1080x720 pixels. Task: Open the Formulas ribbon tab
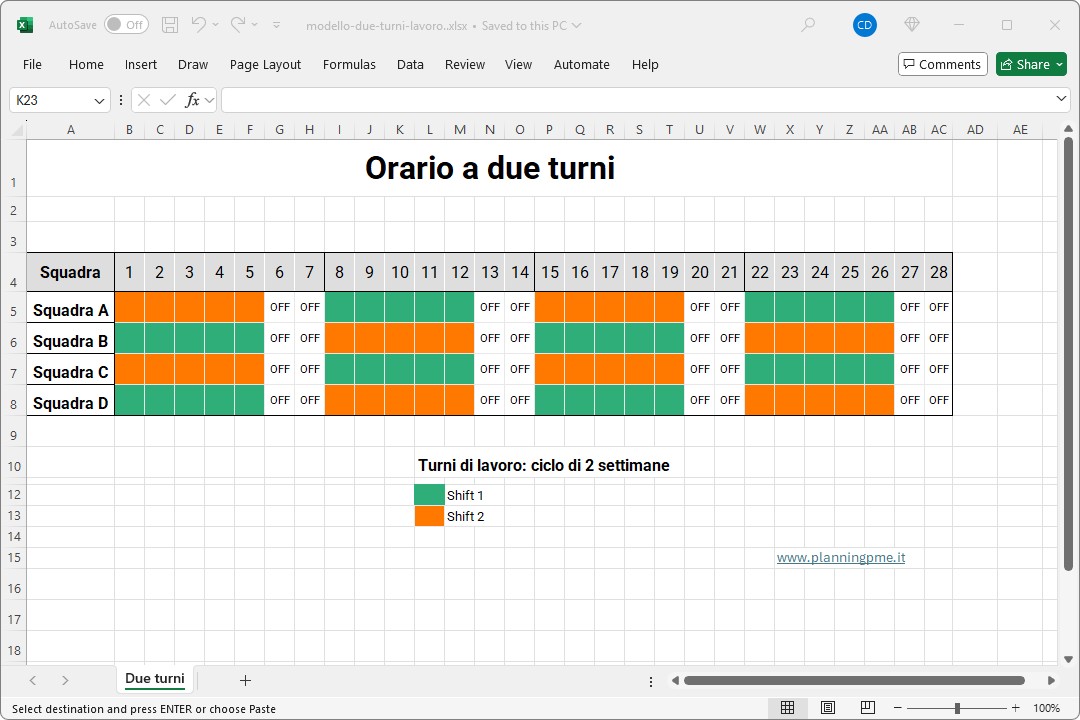pyautogui.click(x=349, y=64)
